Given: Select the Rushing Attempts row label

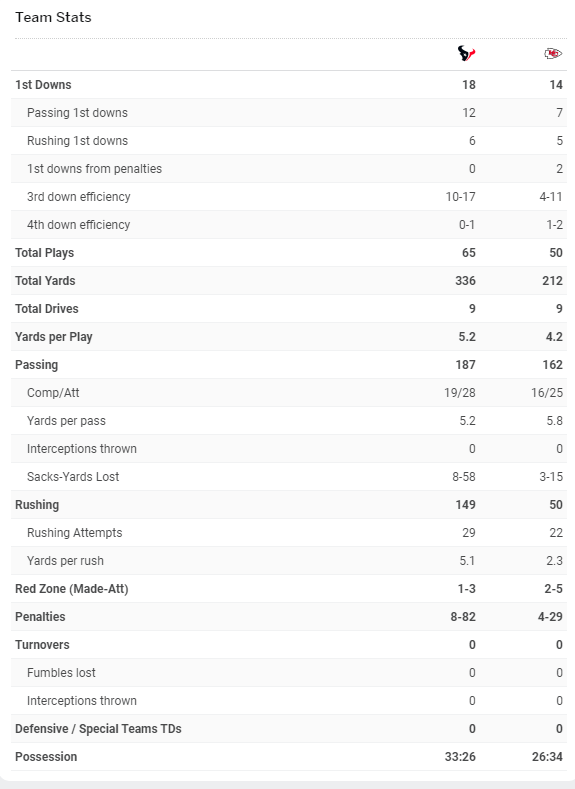Looking at the screenshot, I should (74, 533).
